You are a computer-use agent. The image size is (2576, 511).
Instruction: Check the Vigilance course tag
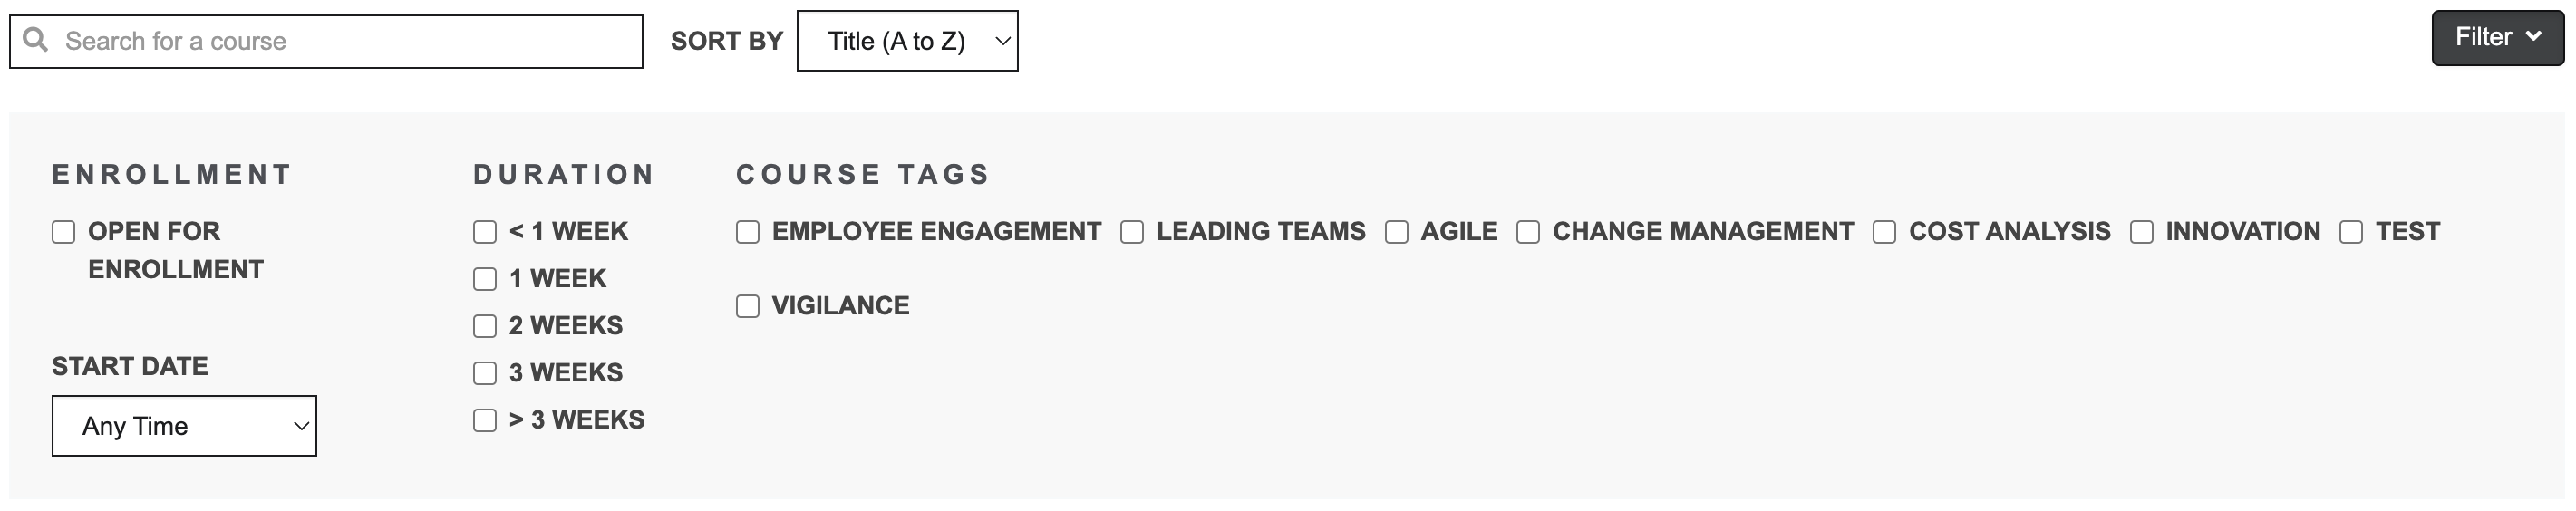pyautogui.click(x=748, y=306)
